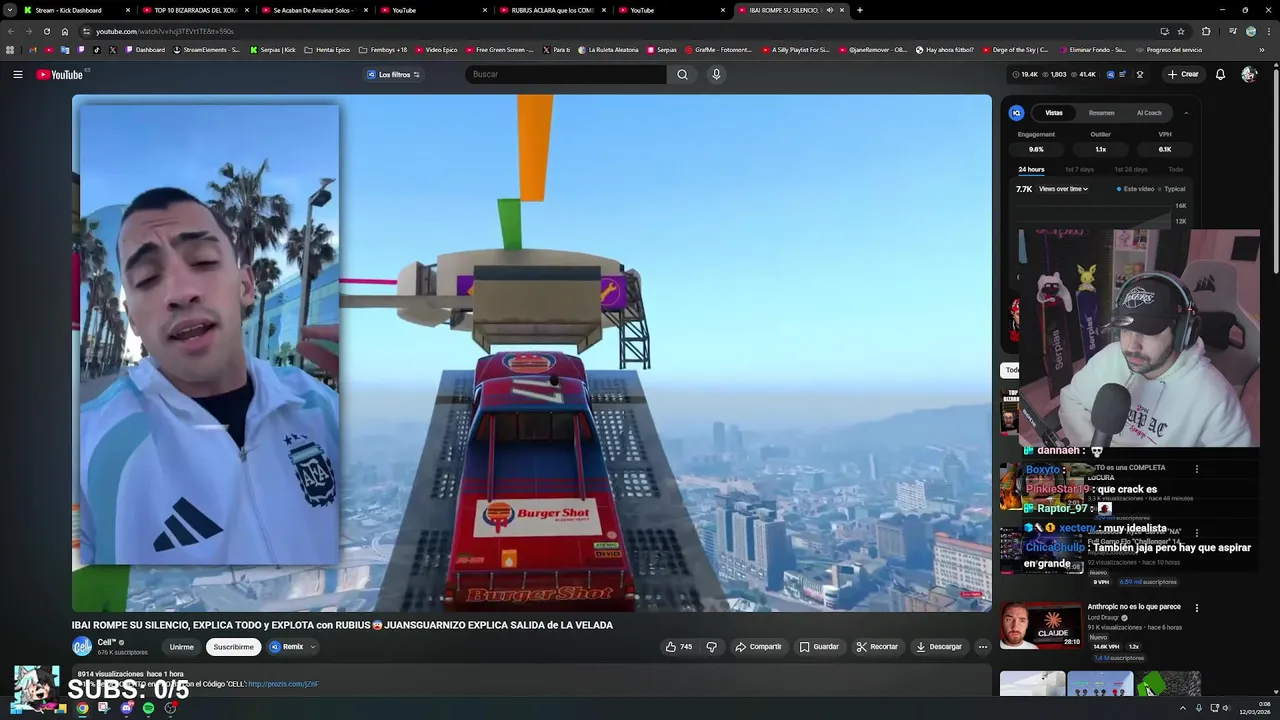Open the prozis.com link in description

tap(283, 684)
